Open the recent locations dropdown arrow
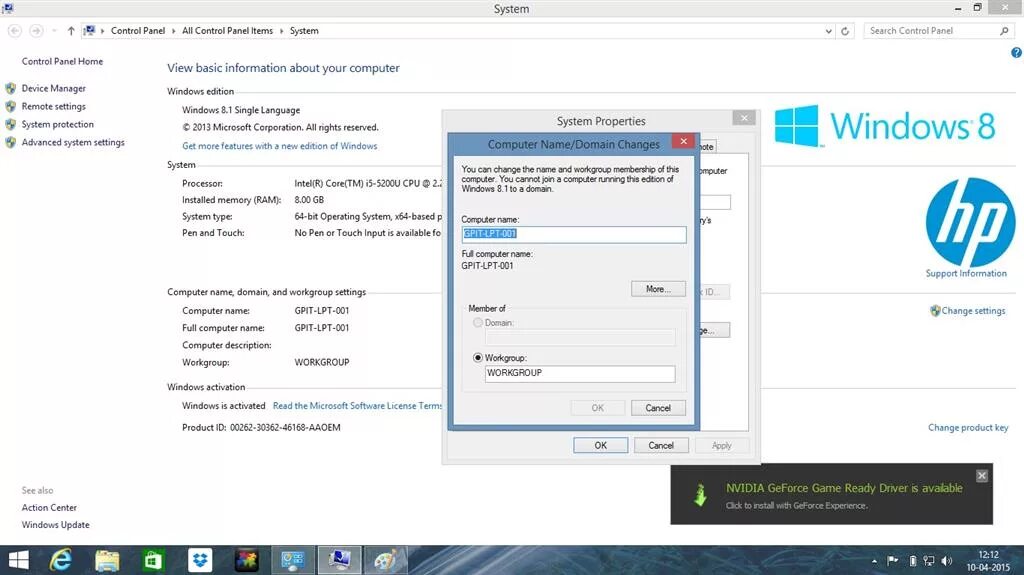The width and height of the screenshot is (1024, 575). pos(54,31)
